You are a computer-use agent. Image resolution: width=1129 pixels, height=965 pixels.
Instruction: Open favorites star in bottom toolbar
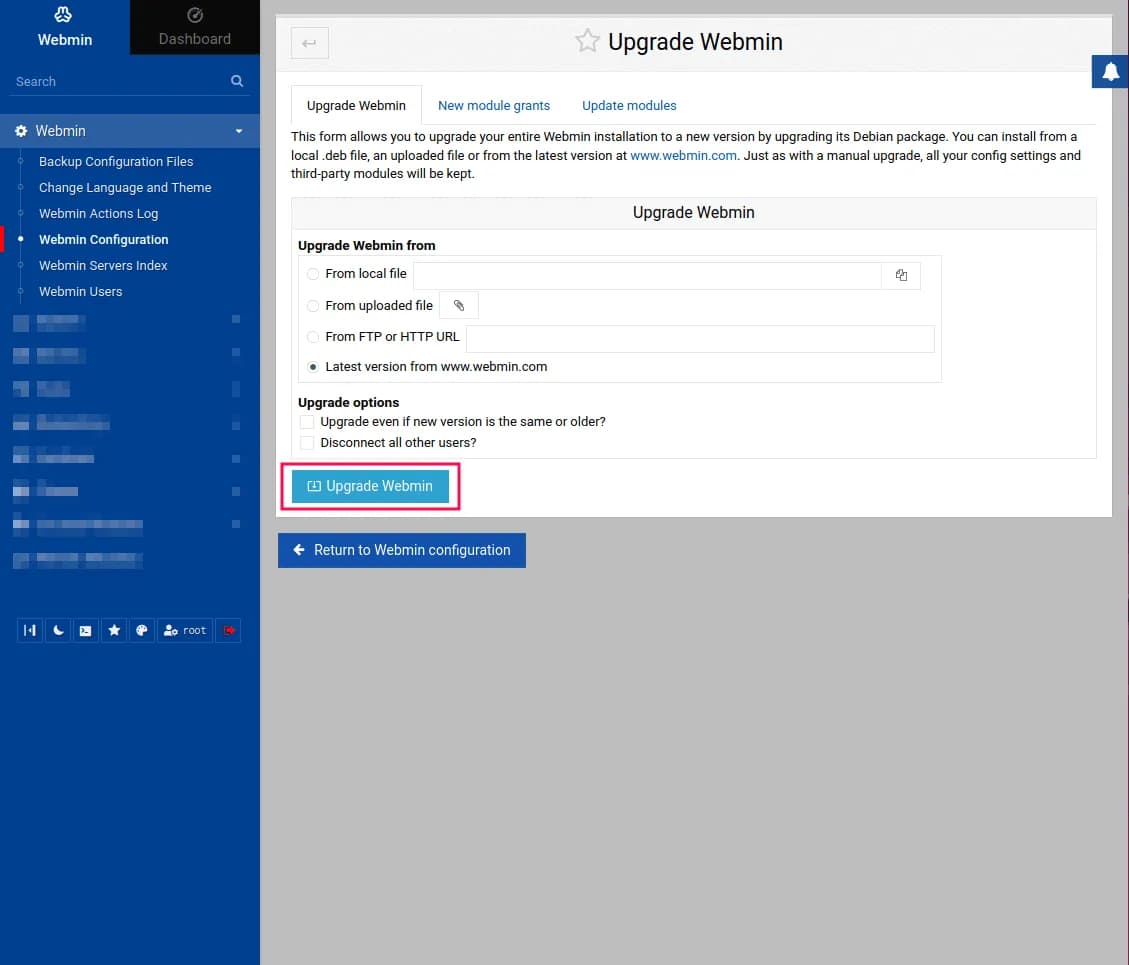114,630
